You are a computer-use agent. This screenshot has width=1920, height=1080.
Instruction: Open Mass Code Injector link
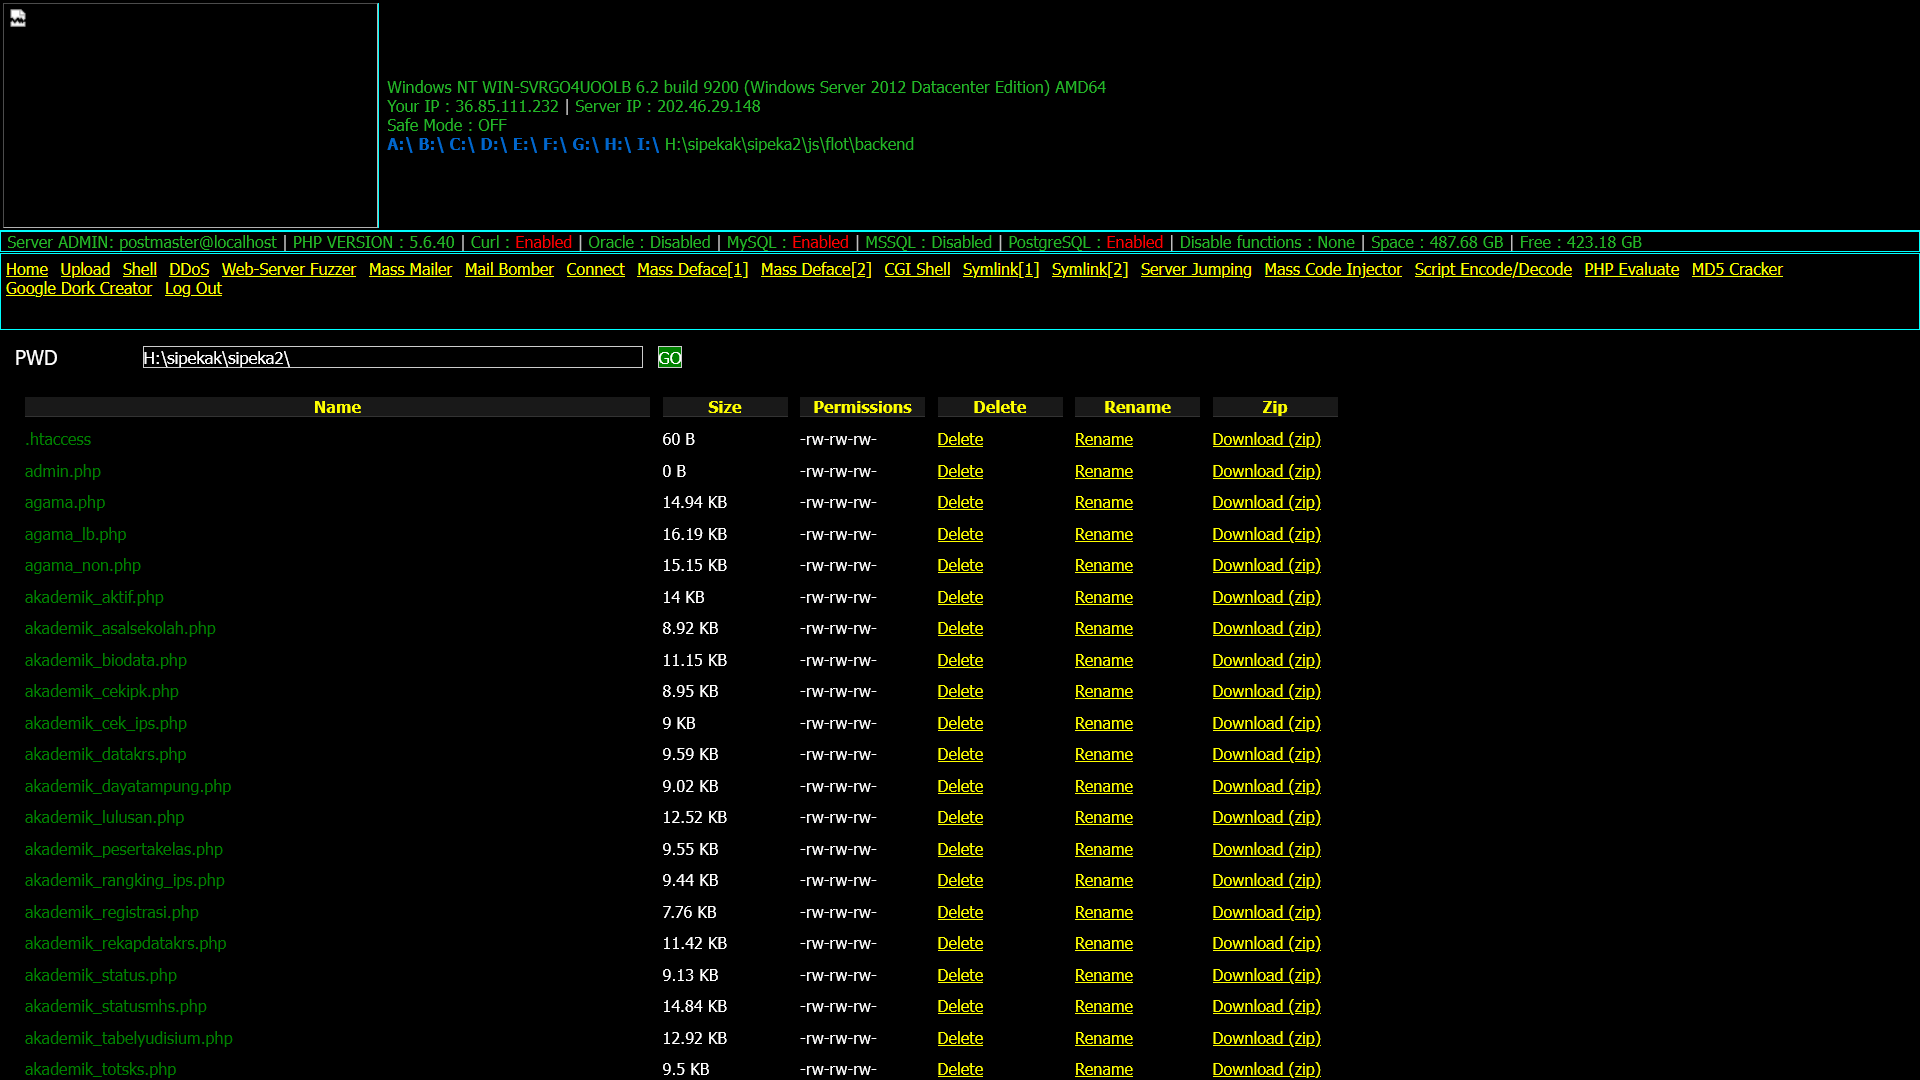[x=1333, y=269]
